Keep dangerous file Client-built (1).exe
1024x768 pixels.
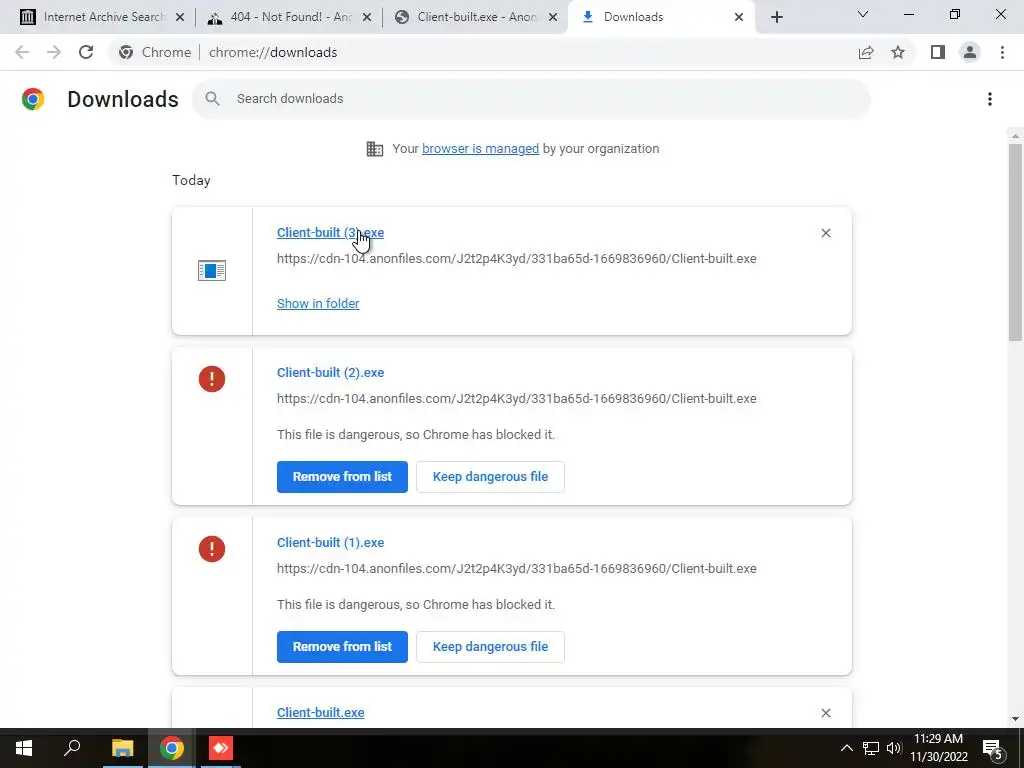(x=490, y=647)
